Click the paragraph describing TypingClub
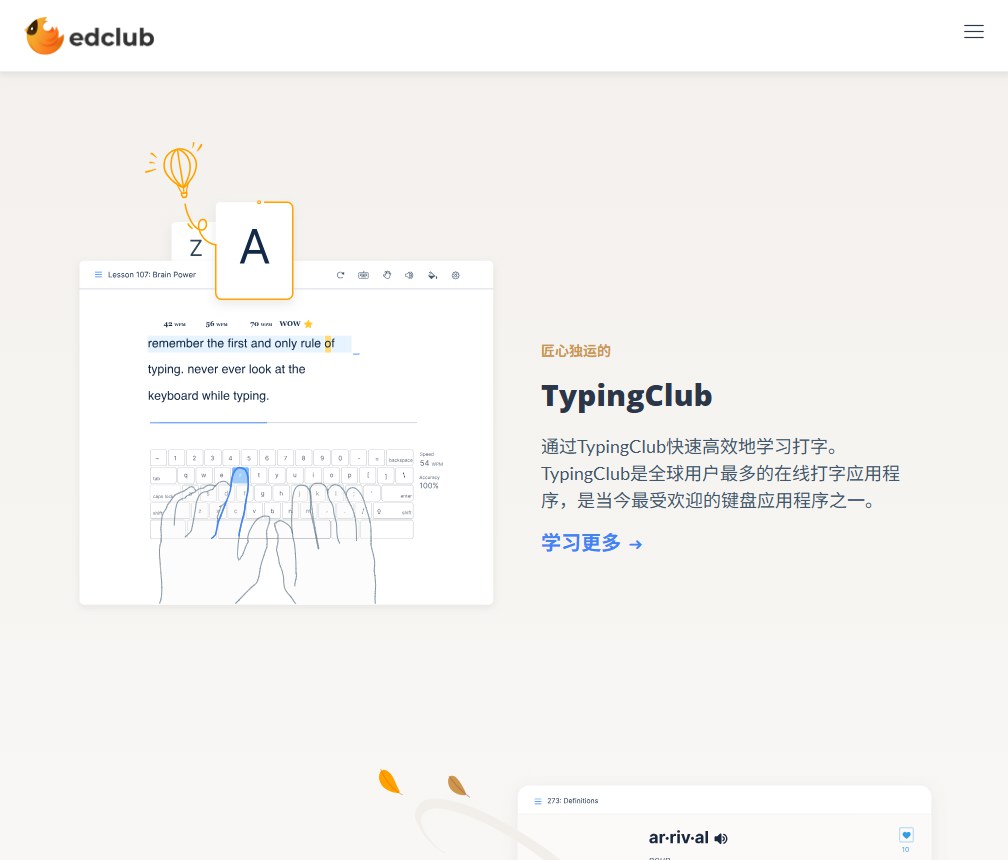 [720, 473]
